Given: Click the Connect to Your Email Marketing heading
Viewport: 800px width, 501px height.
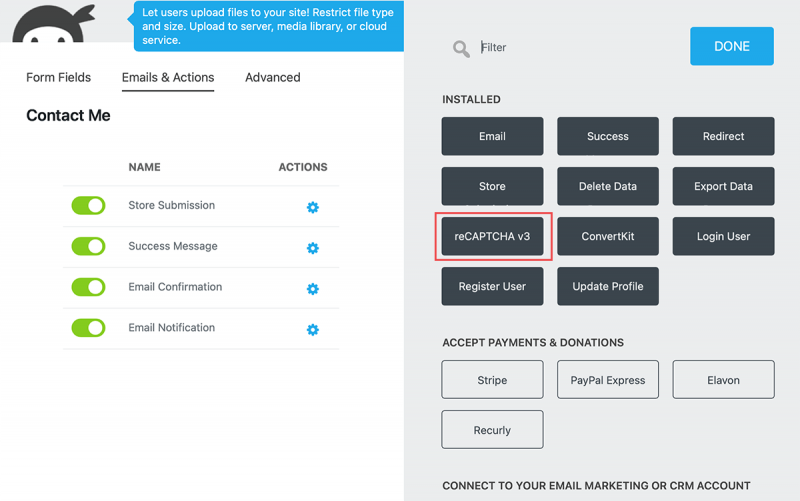Looking at the screenshot, I should click(596, 486).
